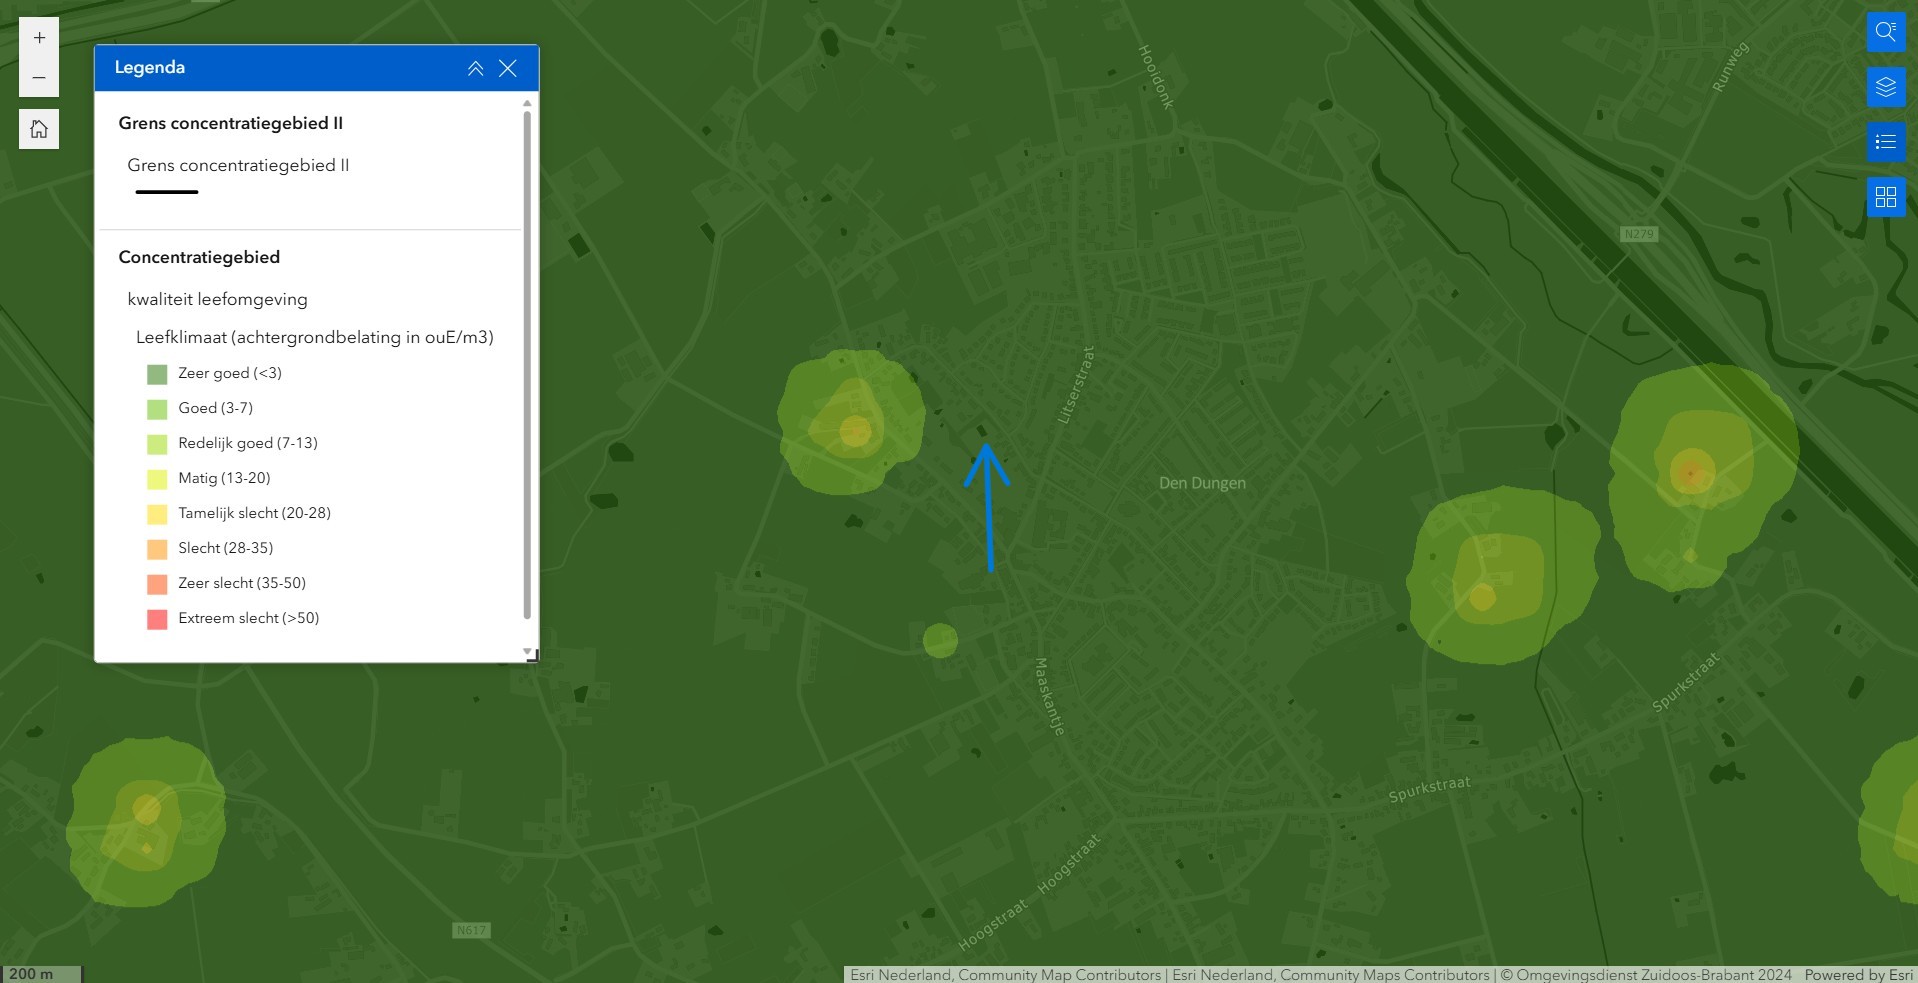
Task: Close the Legenda panel
Action: (508, 68)
